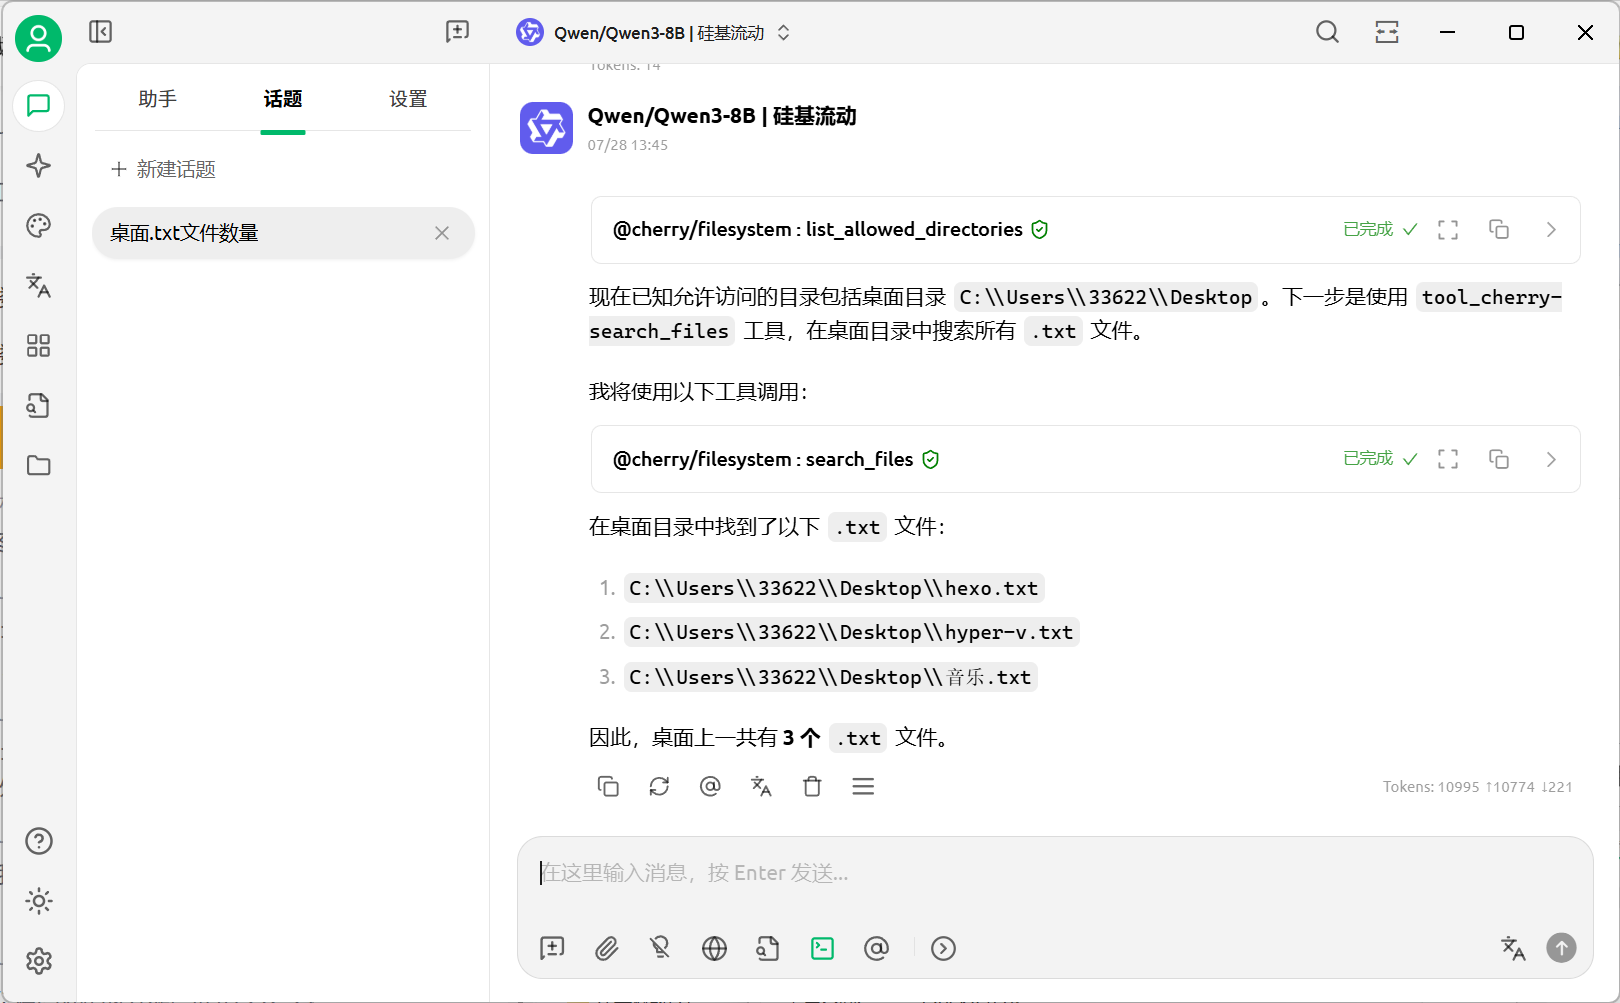Image resolution: width=1620 pixels, height=1003 pixels.
Task: Toggle the MCP server terminal icon
Action: (822, 948)
